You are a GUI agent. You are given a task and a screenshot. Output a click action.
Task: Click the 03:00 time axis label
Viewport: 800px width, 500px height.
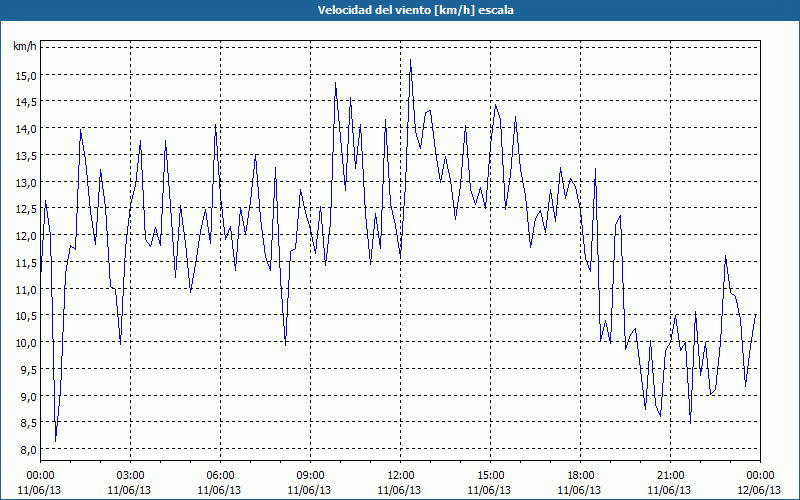[130, 475]
